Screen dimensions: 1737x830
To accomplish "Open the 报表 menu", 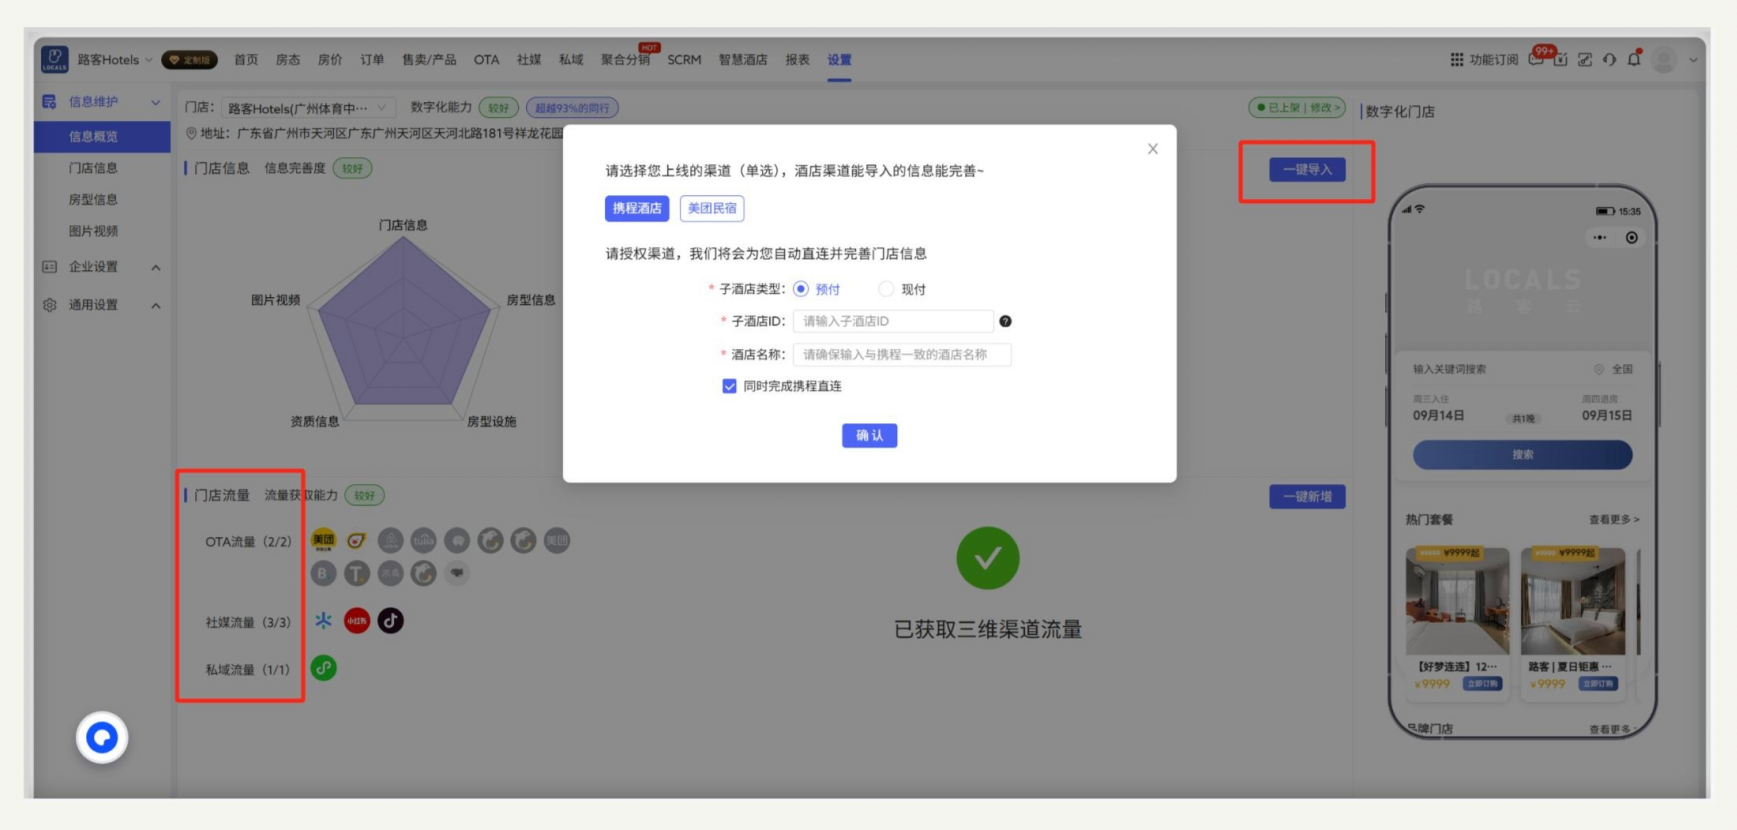I will [797, 60].
